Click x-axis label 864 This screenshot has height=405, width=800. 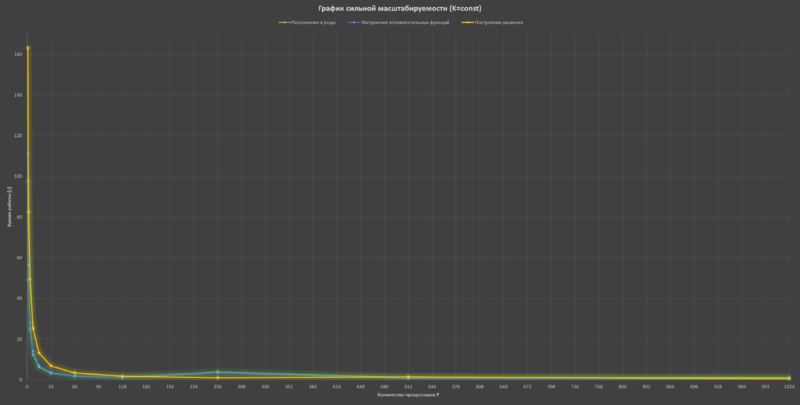[670, 387]
